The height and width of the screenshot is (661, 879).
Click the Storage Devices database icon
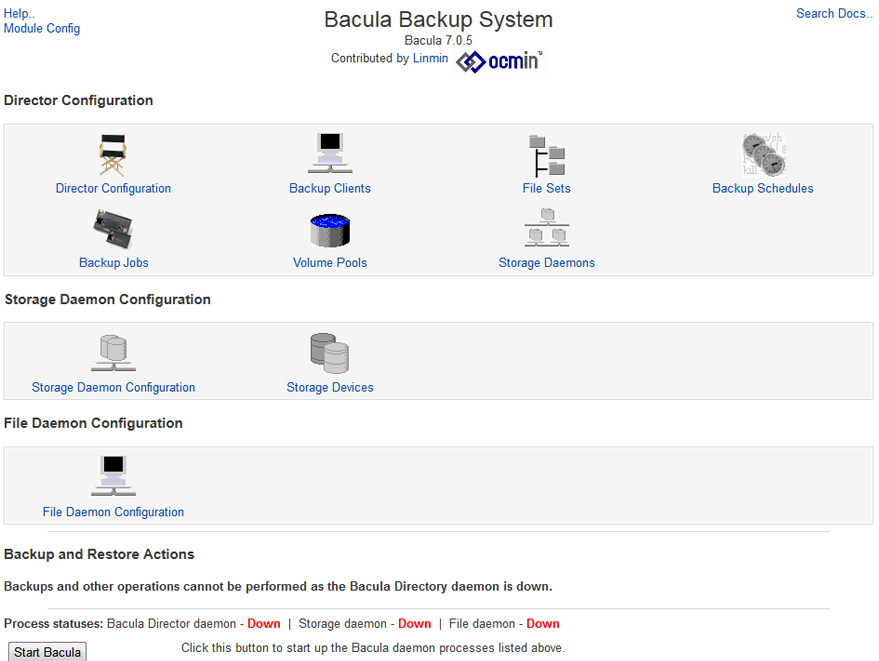point(330,353)
